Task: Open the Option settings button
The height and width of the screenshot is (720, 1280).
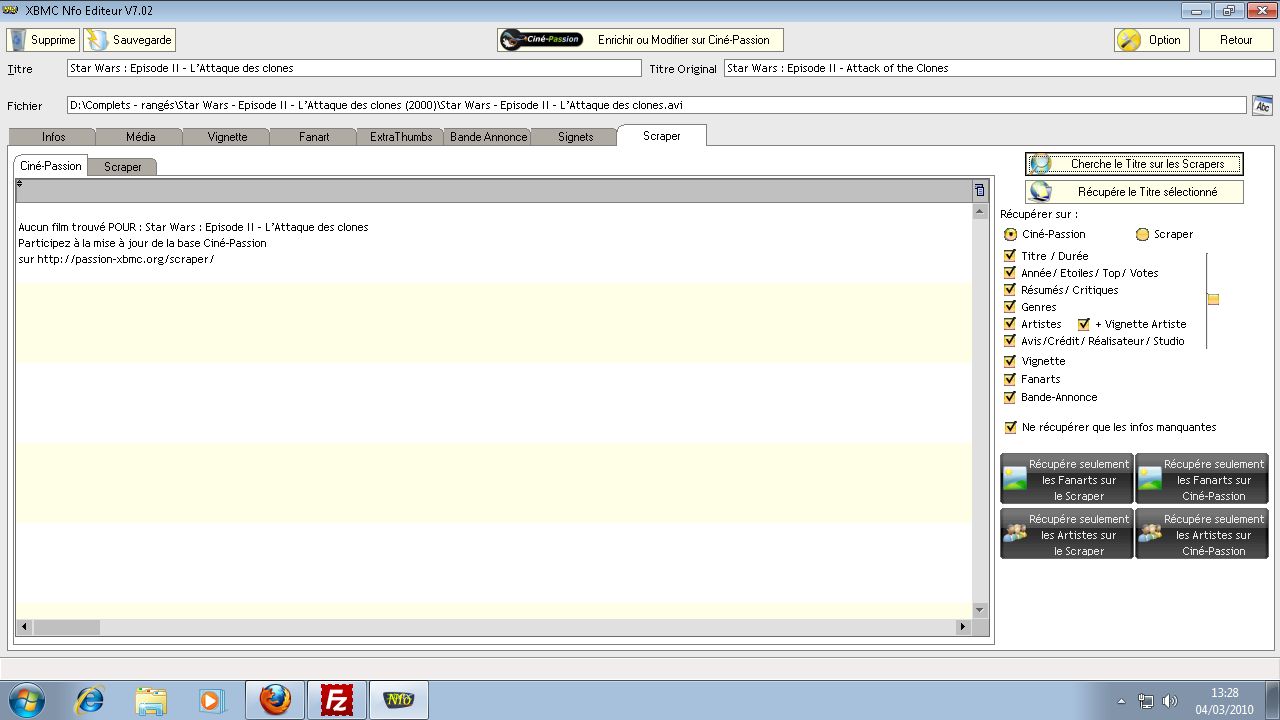Action: [x=1151, y=40]
